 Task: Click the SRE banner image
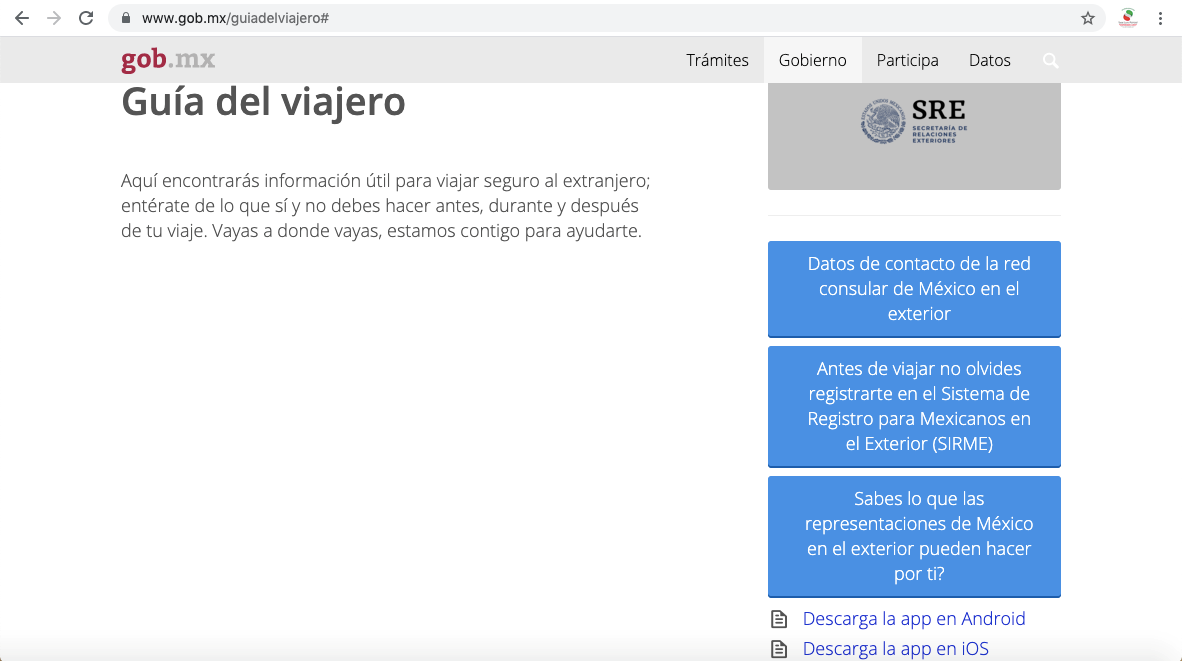pos(913,135)
